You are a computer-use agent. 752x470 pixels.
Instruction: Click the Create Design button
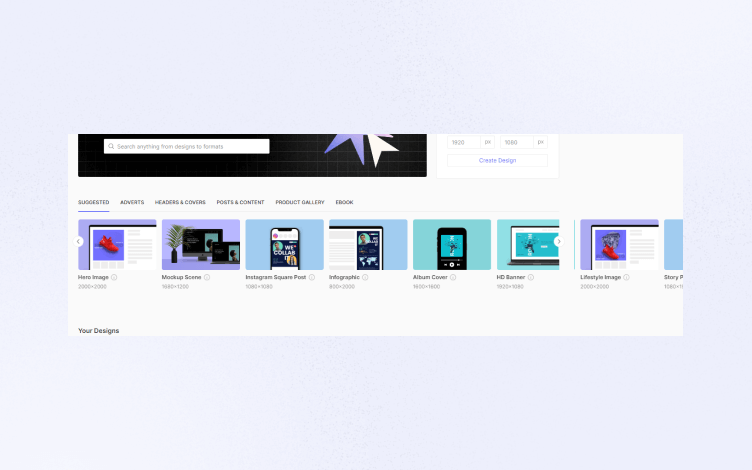coord(497,161)
